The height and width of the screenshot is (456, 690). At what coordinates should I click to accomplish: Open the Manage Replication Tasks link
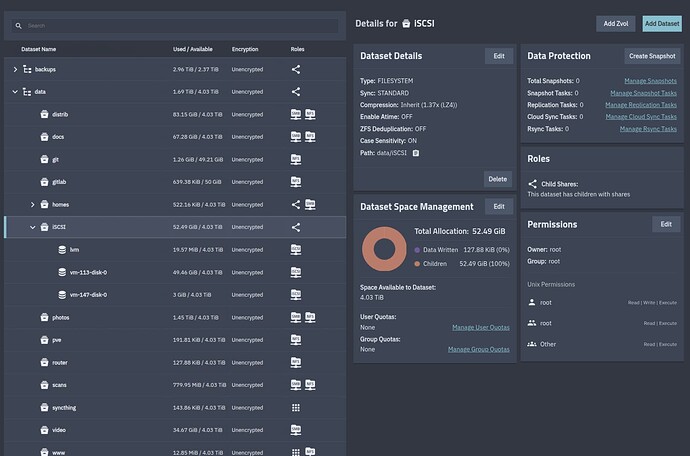click(640, 104)
